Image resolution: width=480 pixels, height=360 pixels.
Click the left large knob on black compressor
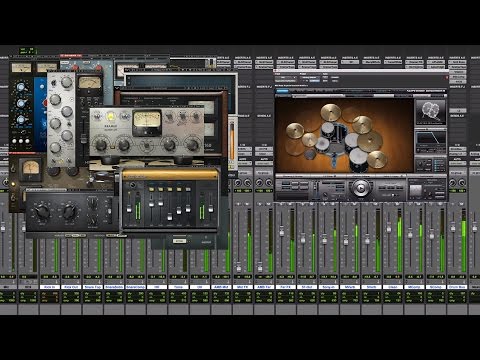click(42, 211)
